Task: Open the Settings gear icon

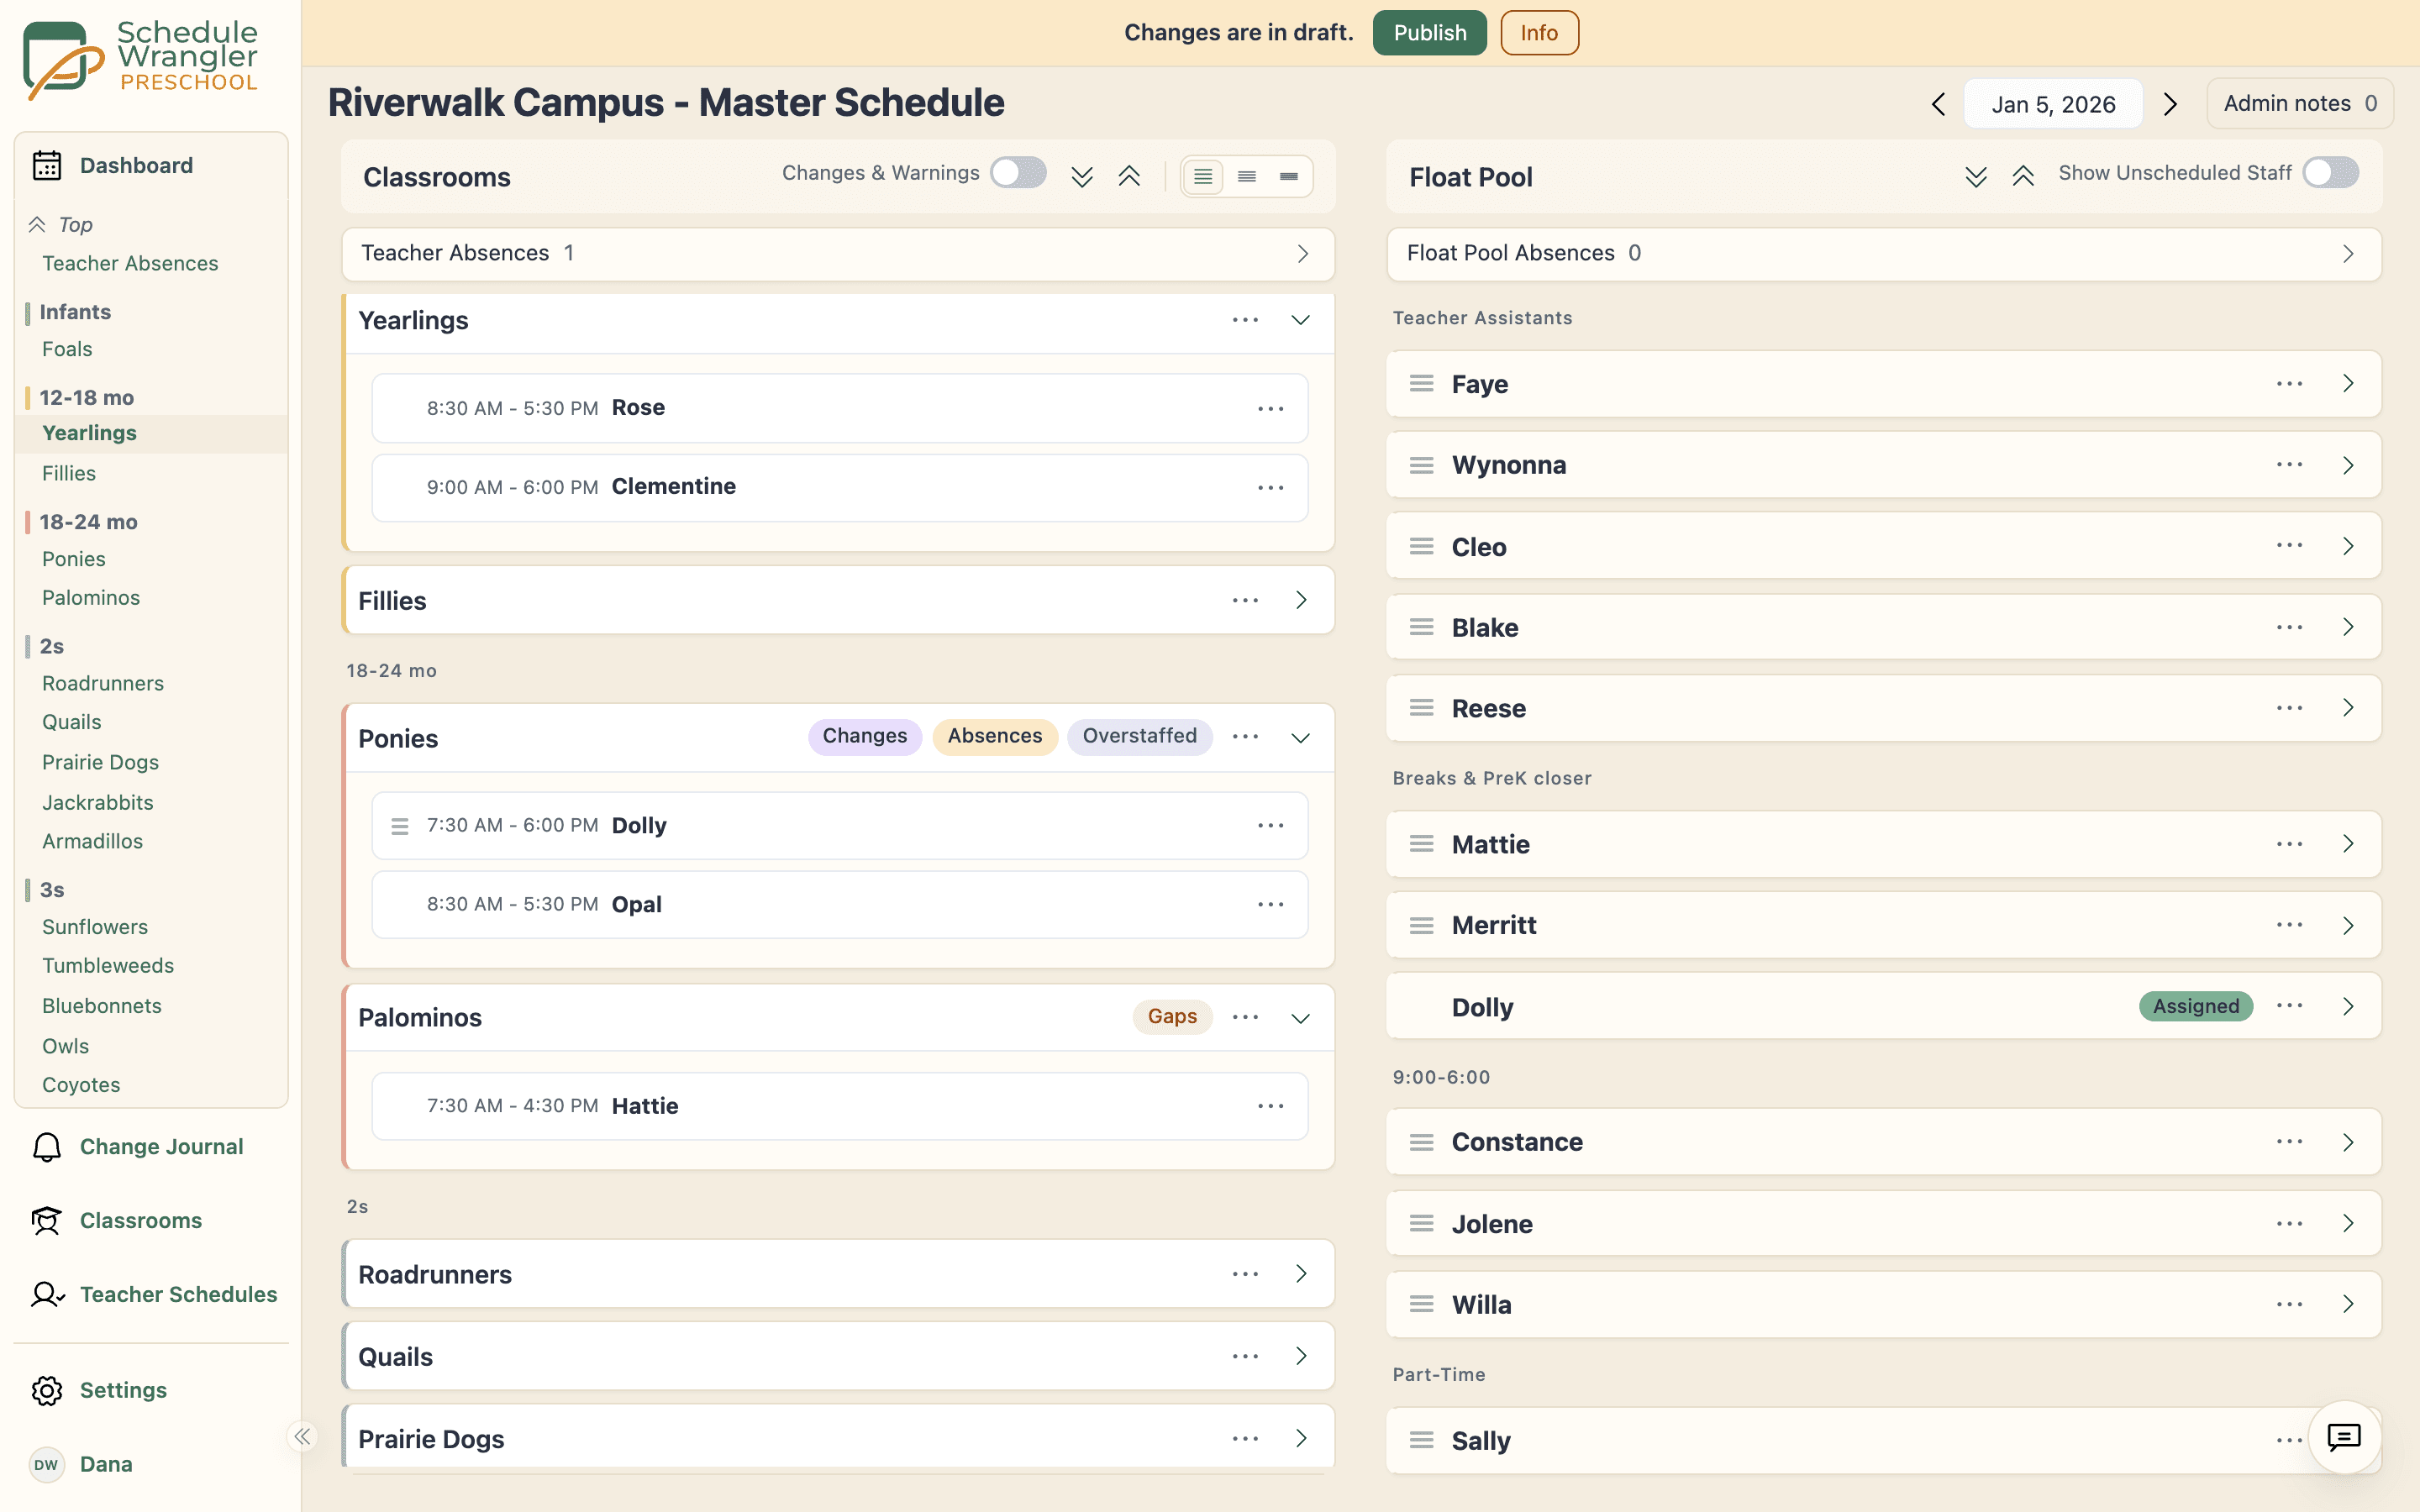Action: pyautogui.click(x=47, y=1390)
